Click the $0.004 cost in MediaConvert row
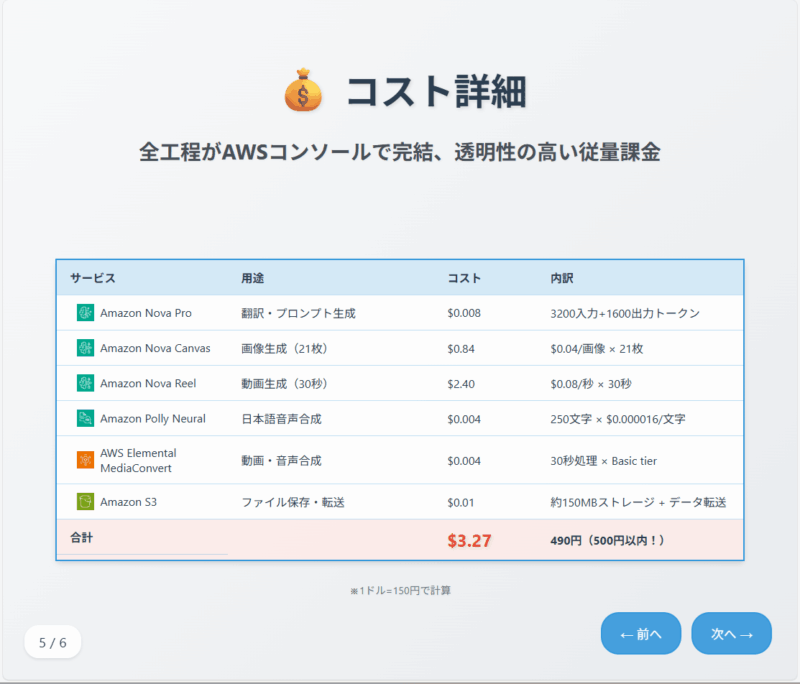Viewport: 800px width, 684px height. click(x=464, y=461)
